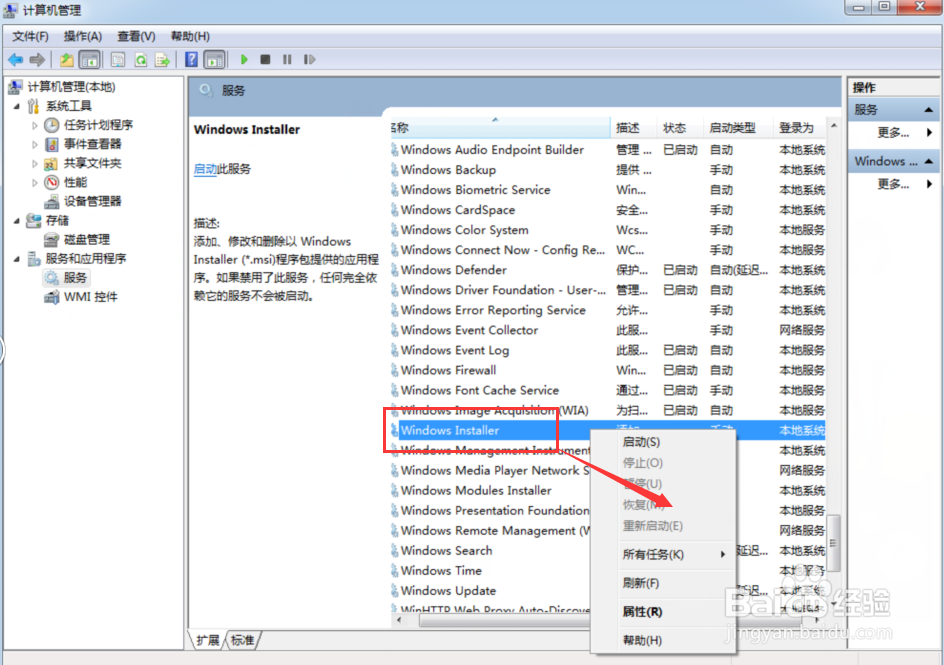Click the export list icon
Viewport: 944px width, 665px height.
click(164, 59)
